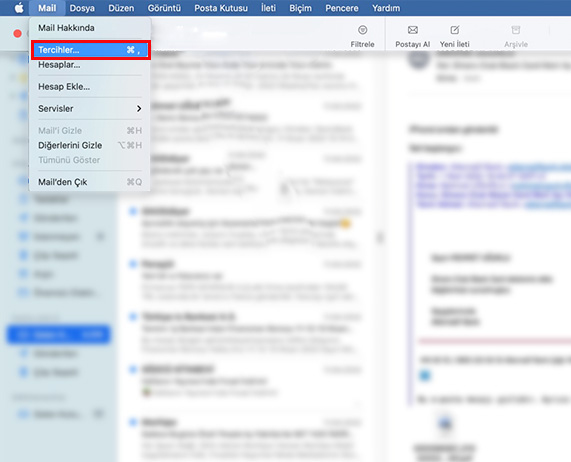Click the Postayı Al envelope icon

[413, 30]
